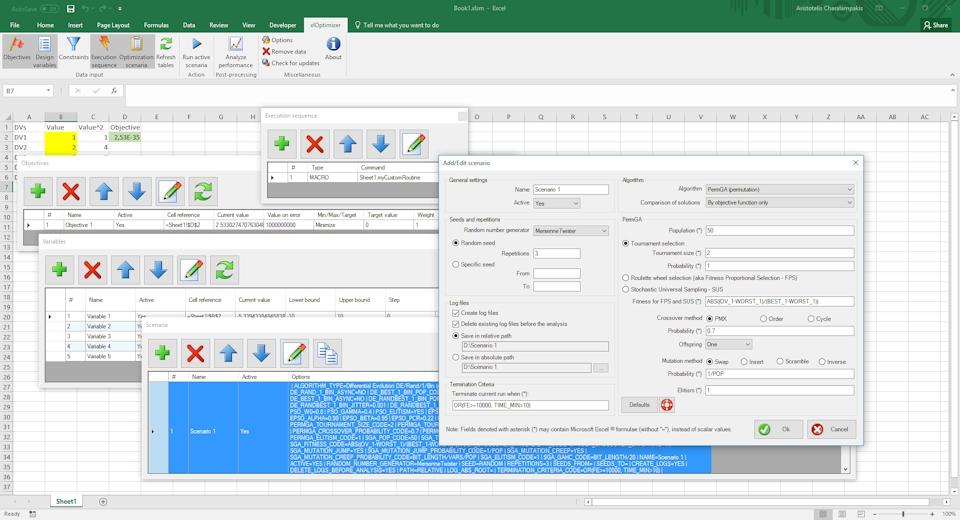The width and height of the screenshot is (960, 520).
Task: Click Tell me what you want to do
Action: click(x=397, y=25)
